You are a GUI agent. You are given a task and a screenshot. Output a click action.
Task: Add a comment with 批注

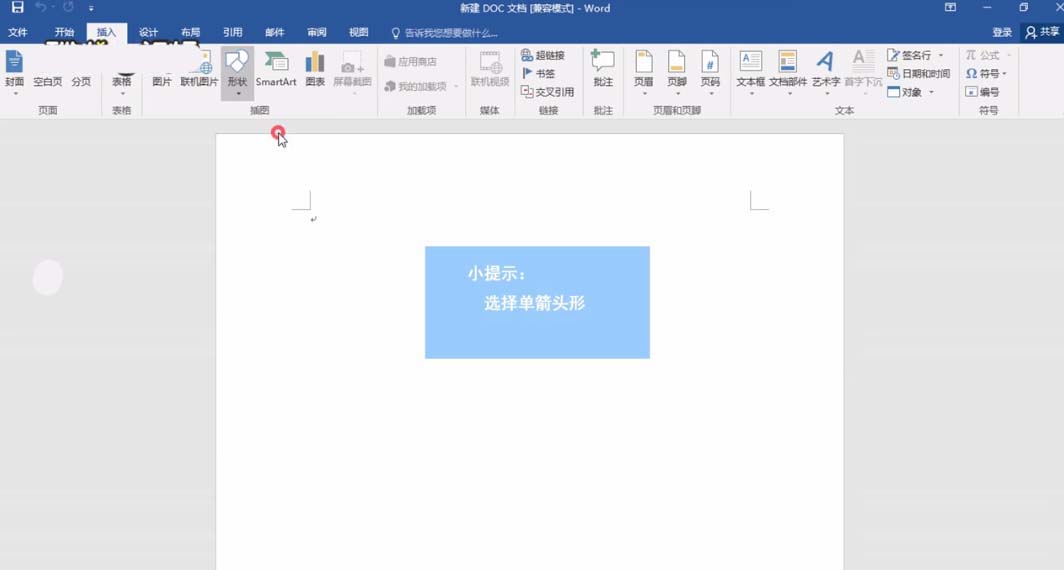click(603, 69)
